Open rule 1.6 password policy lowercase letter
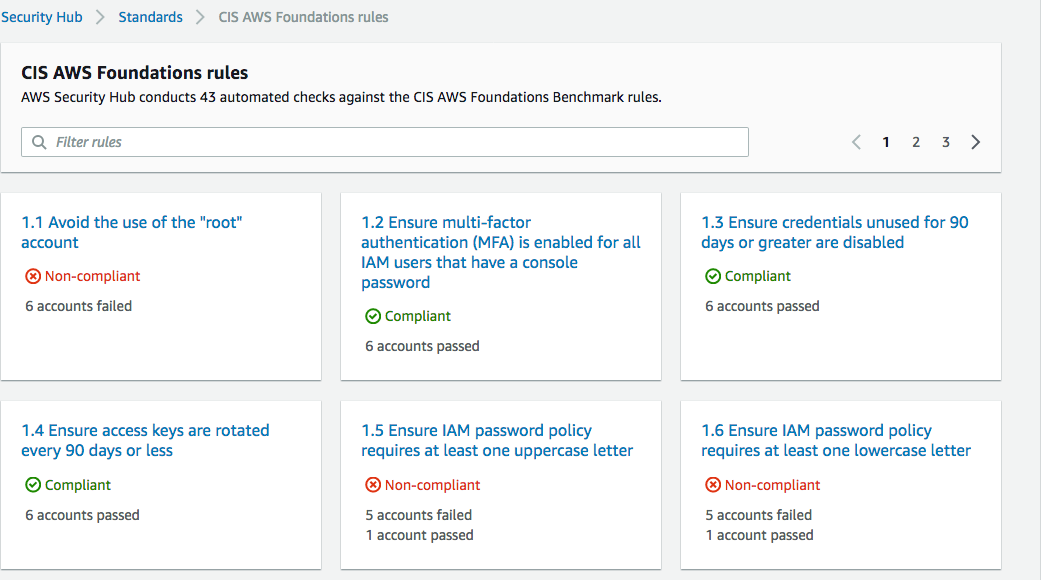1044x580 pixels. pos(836,440)
